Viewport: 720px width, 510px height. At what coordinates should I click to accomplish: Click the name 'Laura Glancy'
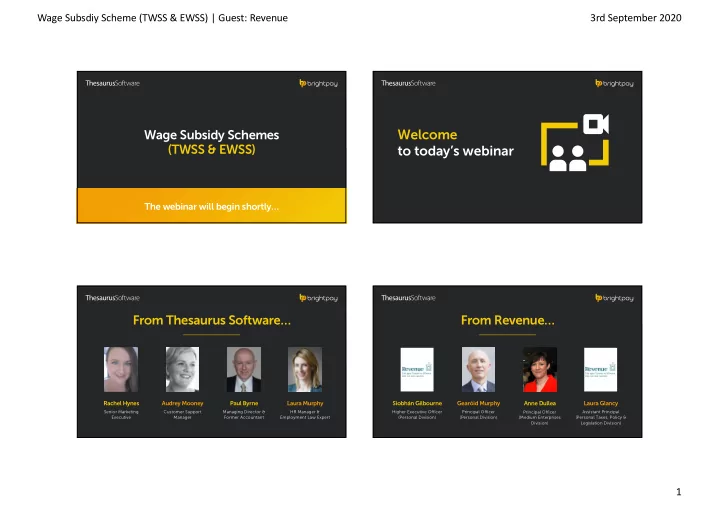601,403
